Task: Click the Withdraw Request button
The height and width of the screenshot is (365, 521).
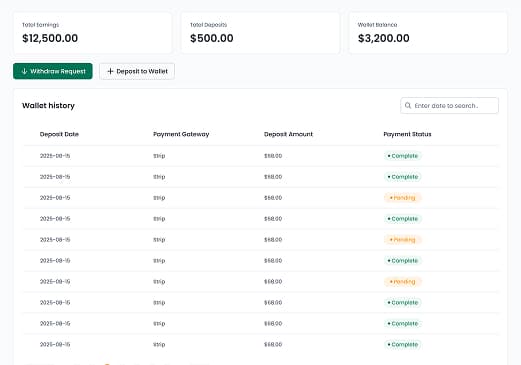Action: click(x=53, y=71)
